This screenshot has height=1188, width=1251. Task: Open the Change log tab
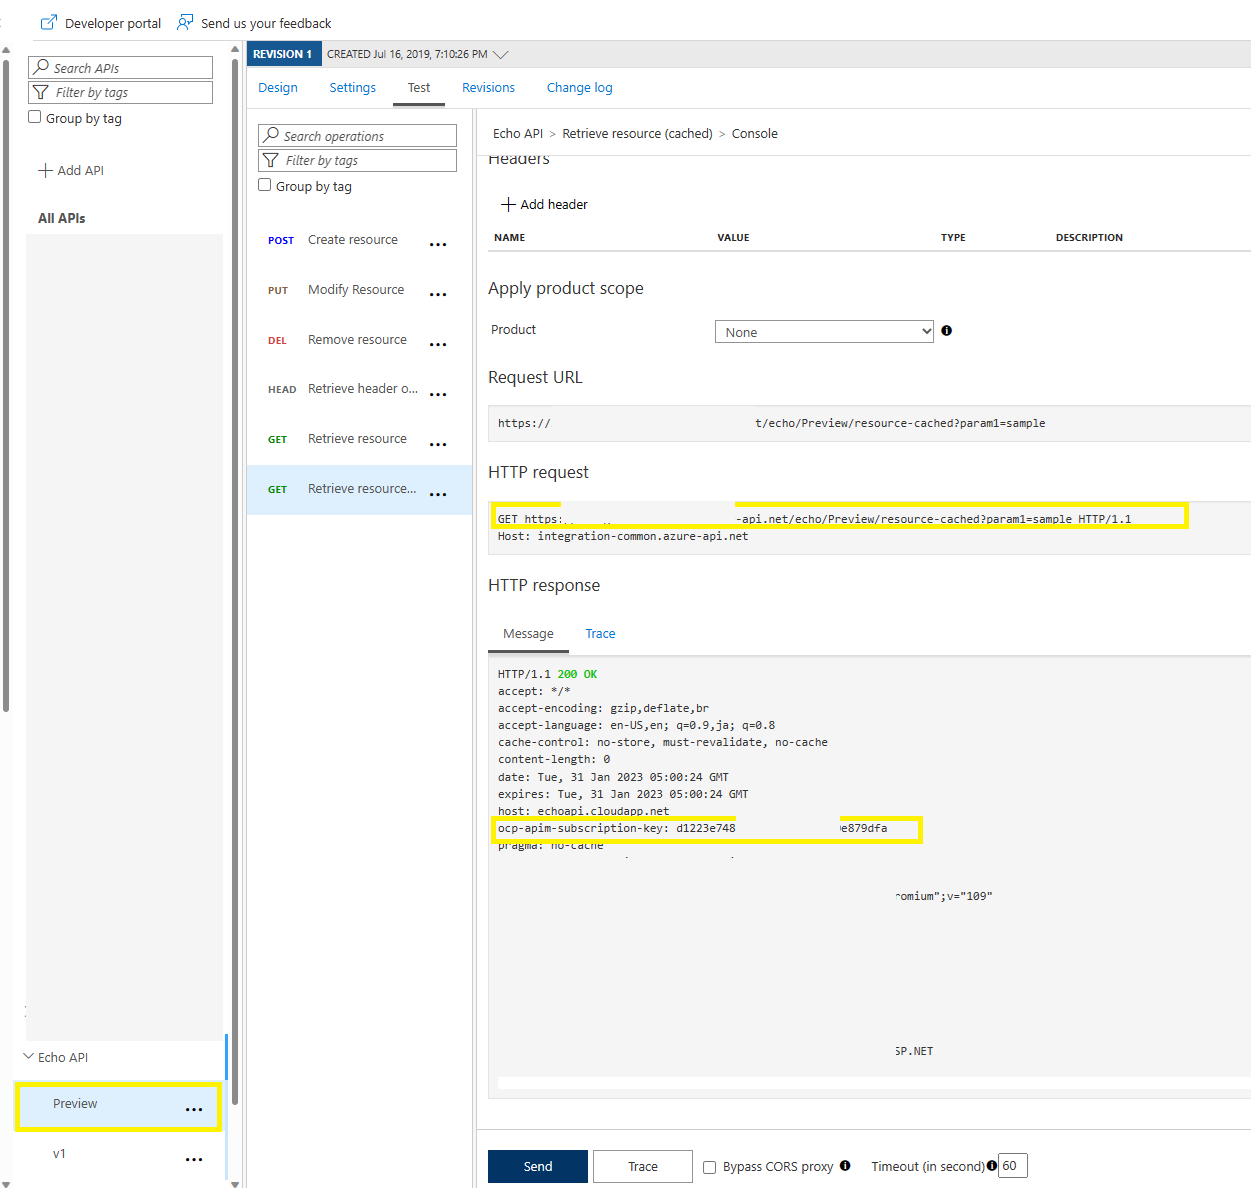tap(580, 88)
